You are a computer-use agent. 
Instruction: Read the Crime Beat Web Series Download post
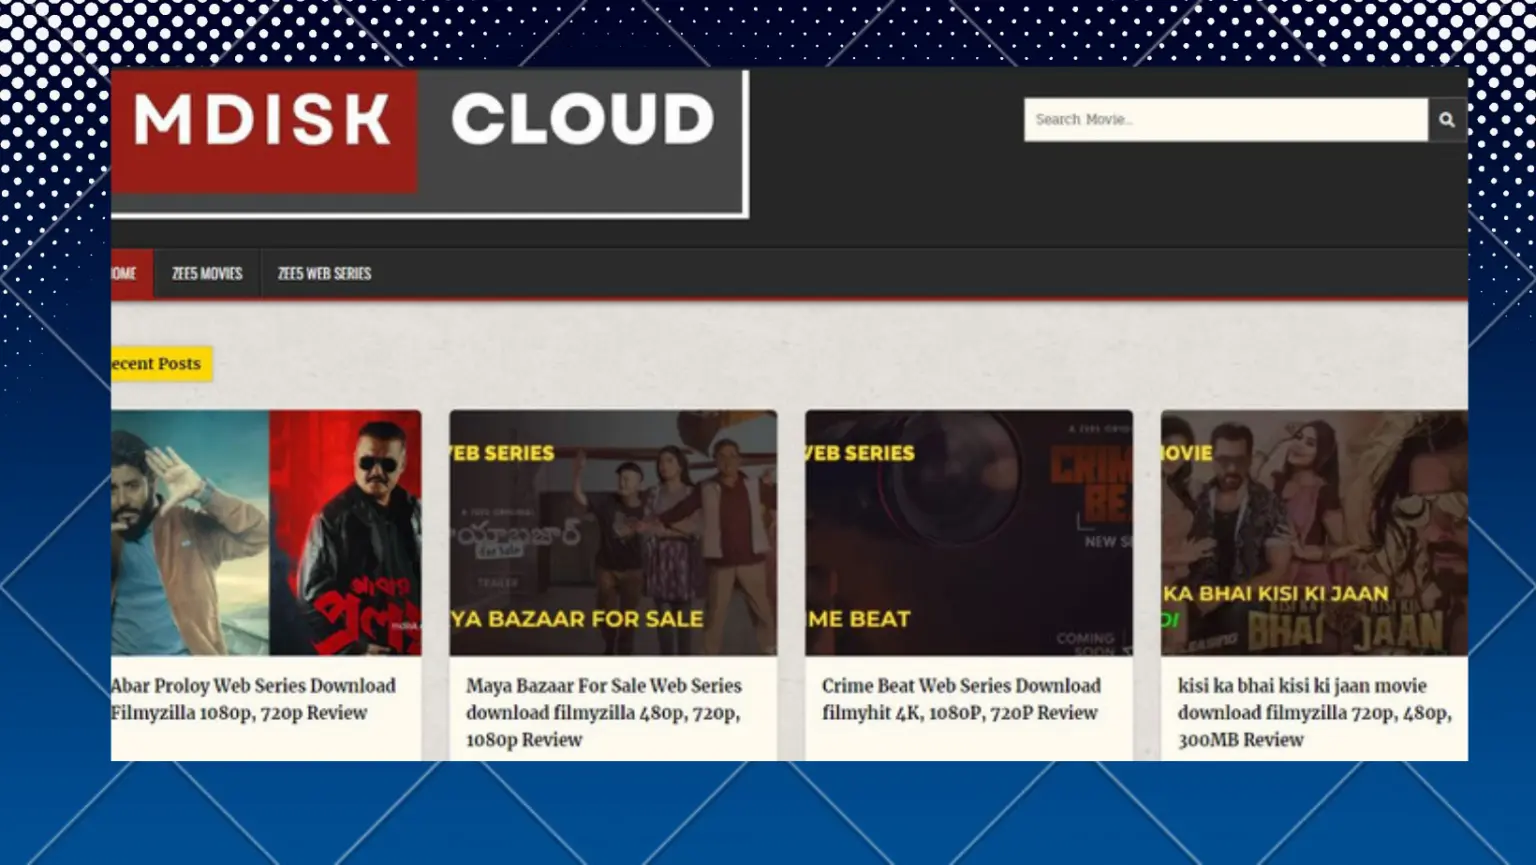click(961, 699)
